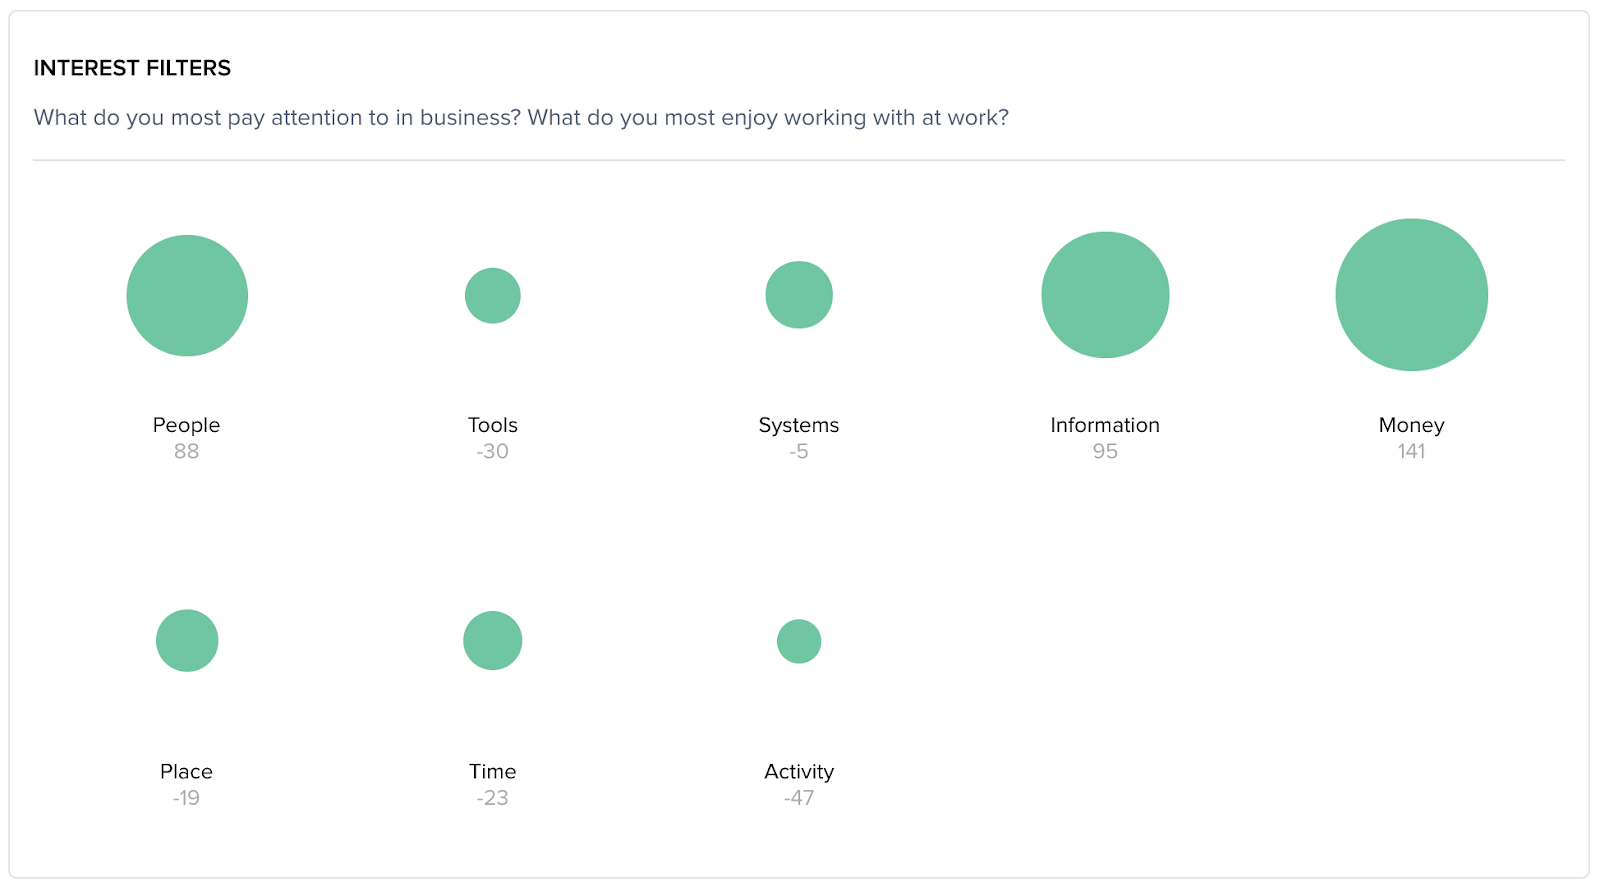Select the Time bubble
This screenshot has height=887, width=1600.
(493, 640)
